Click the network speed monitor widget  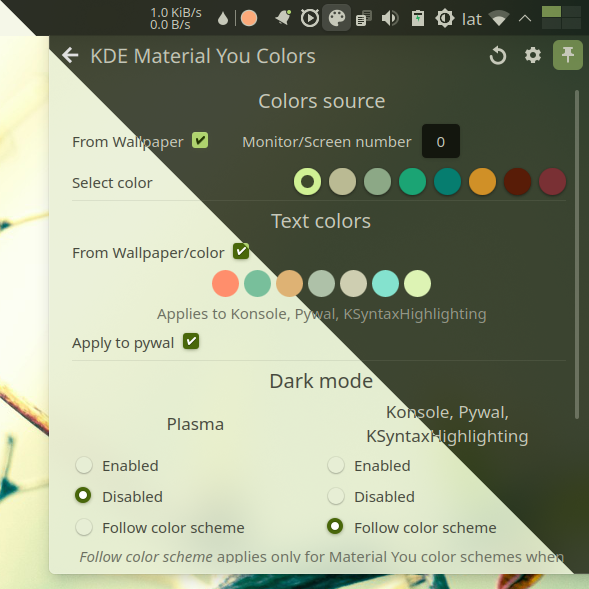click(x=175, y=18)
